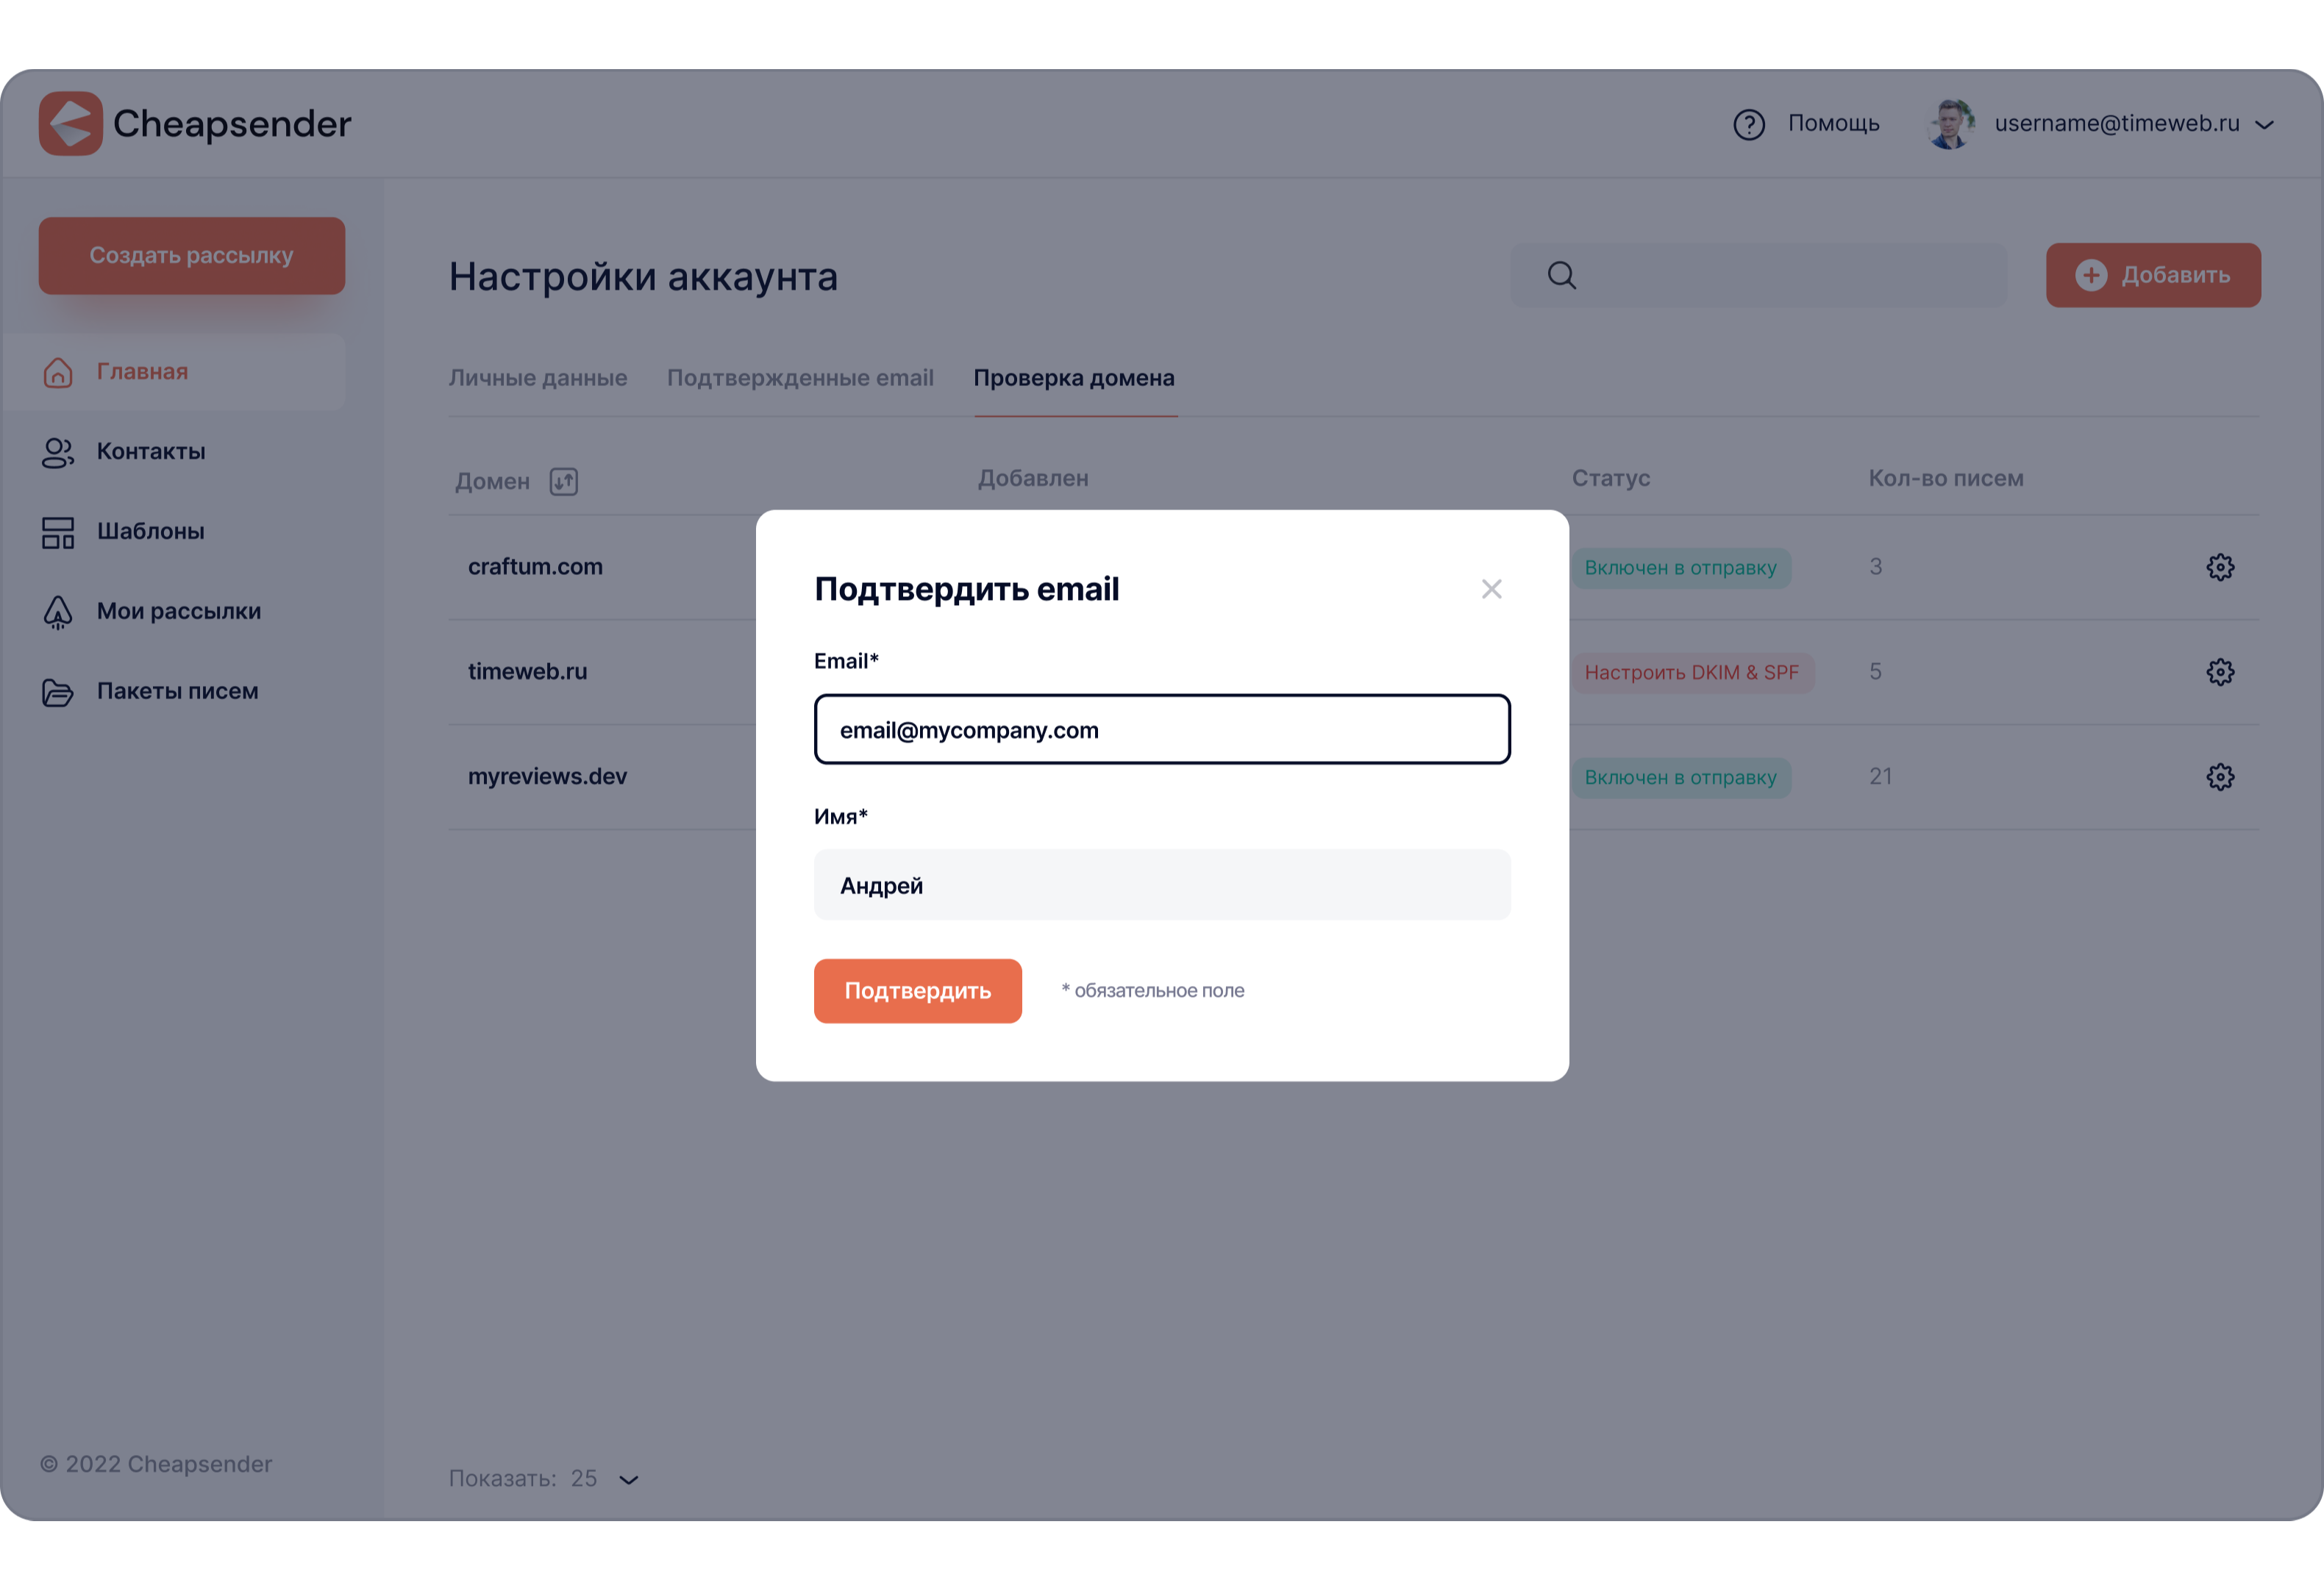Expand the username@timeweb.ru account dropdown
The height and width of the screenshot is (1591, 2324).
coord(2265,125)
